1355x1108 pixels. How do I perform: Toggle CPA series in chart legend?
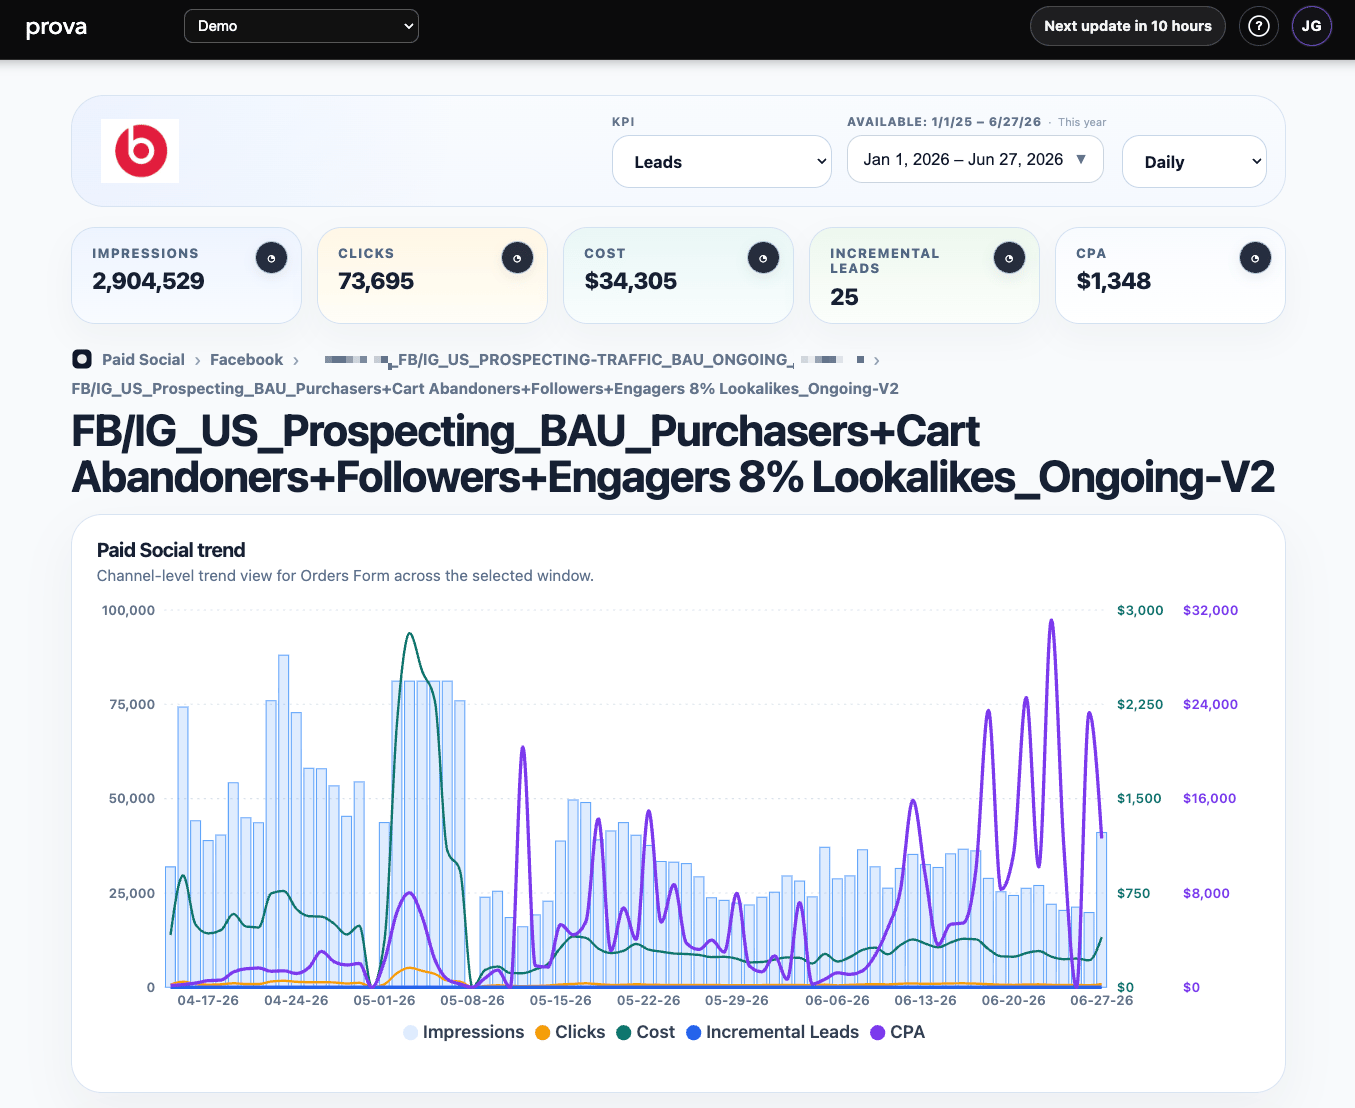click(897, 1032)
